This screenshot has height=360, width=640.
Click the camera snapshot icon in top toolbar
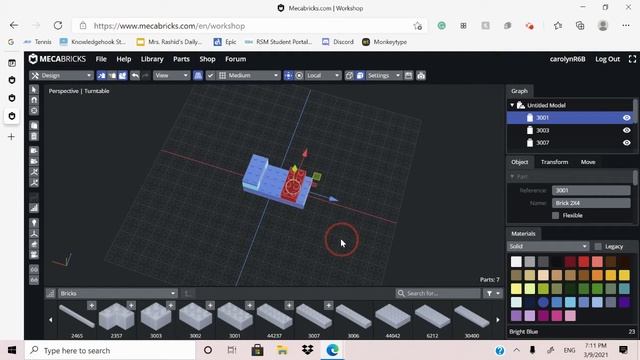click(421, 76)
